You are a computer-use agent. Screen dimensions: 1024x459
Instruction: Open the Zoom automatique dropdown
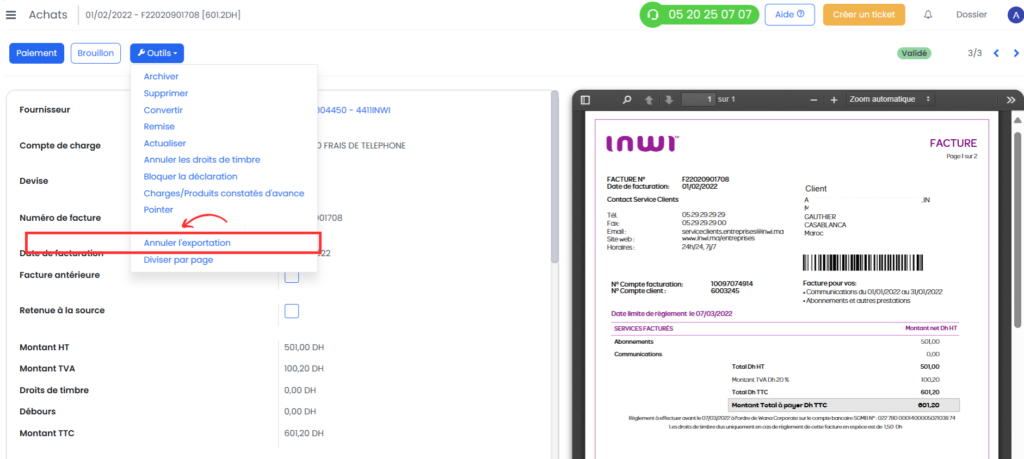click(x=889, y=99)
